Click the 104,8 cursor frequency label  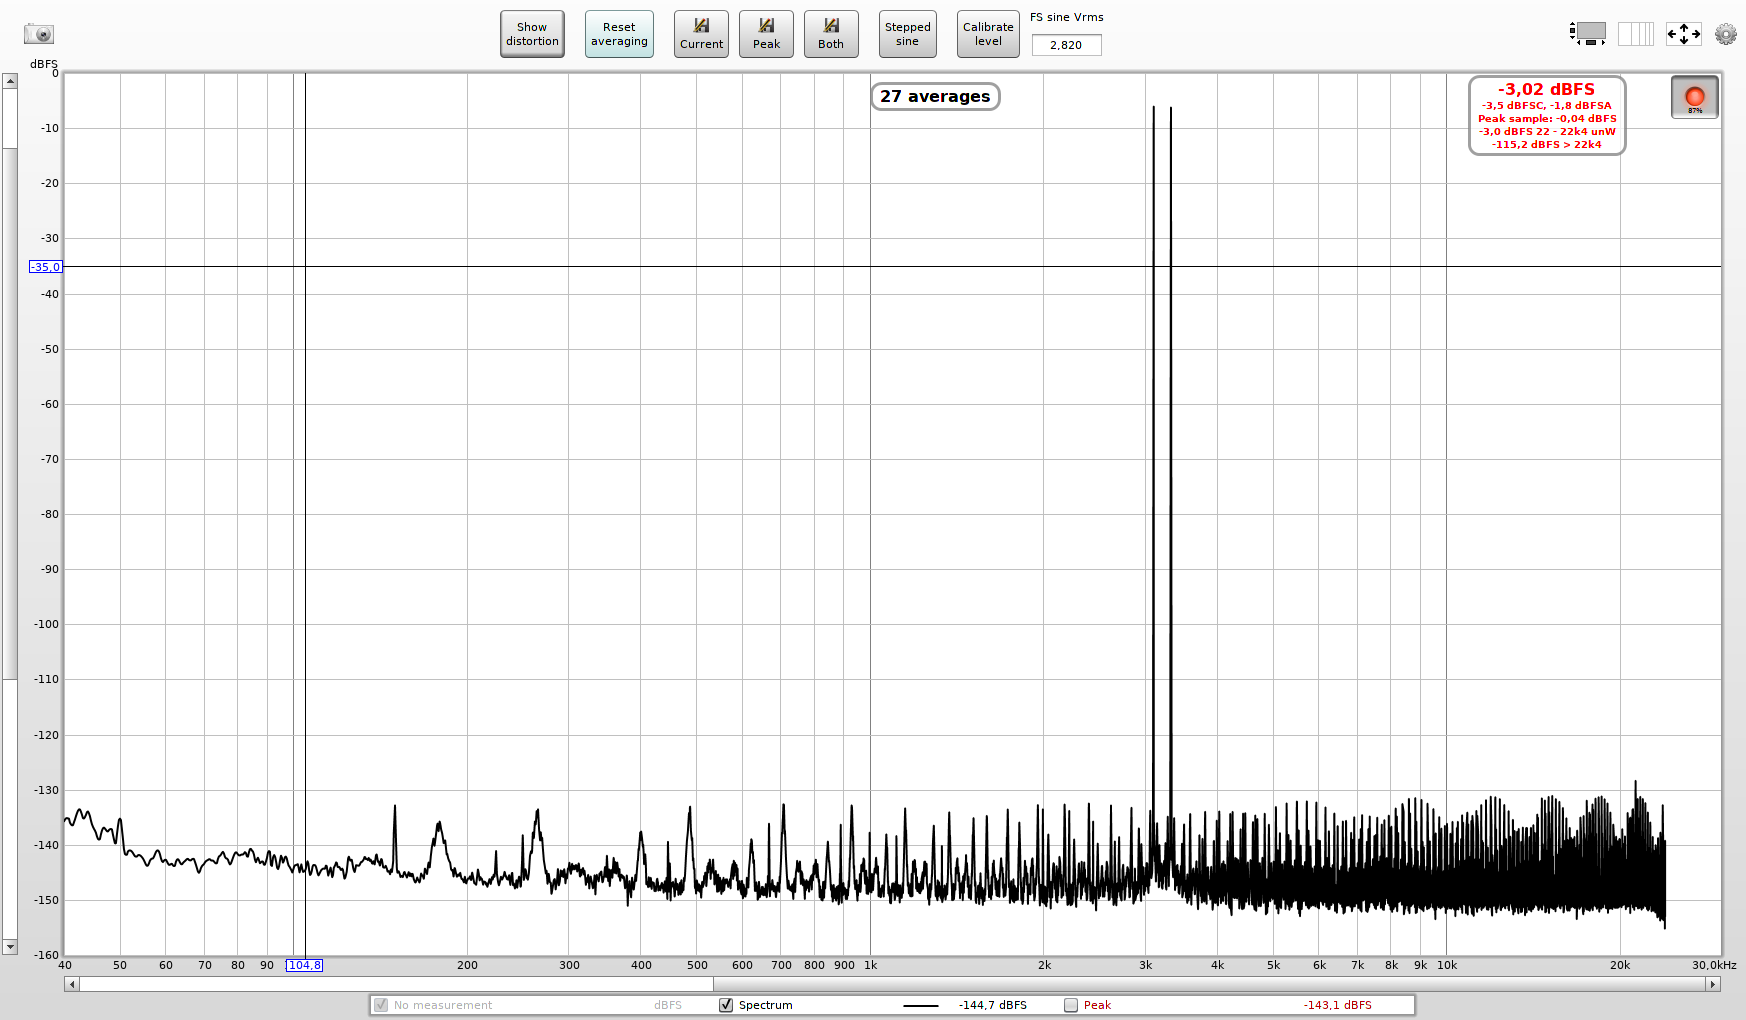pyautogui.click(x=304, y=965)
